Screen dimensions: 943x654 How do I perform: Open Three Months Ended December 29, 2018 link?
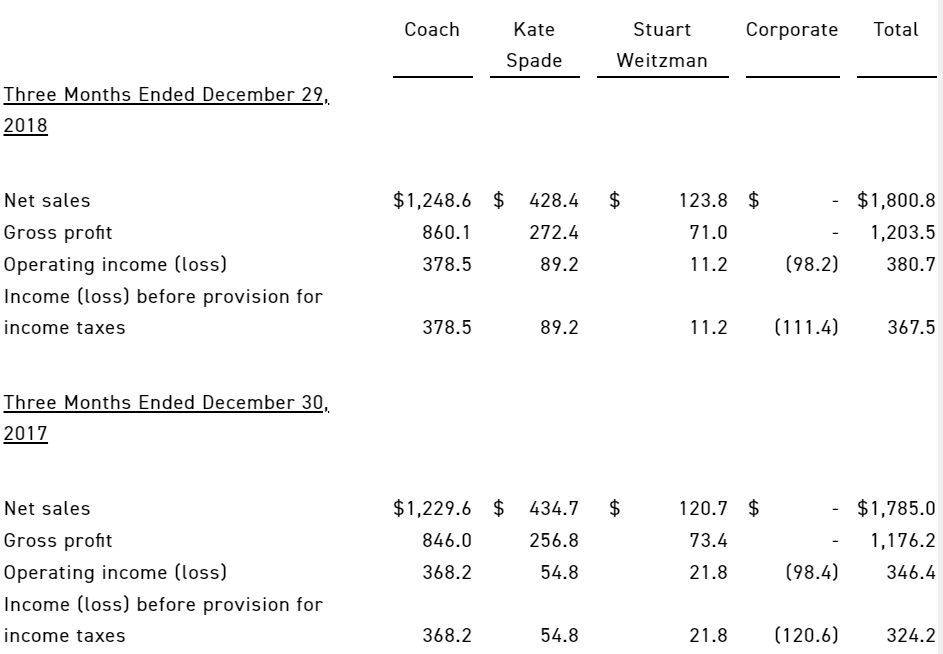(166, 110)
